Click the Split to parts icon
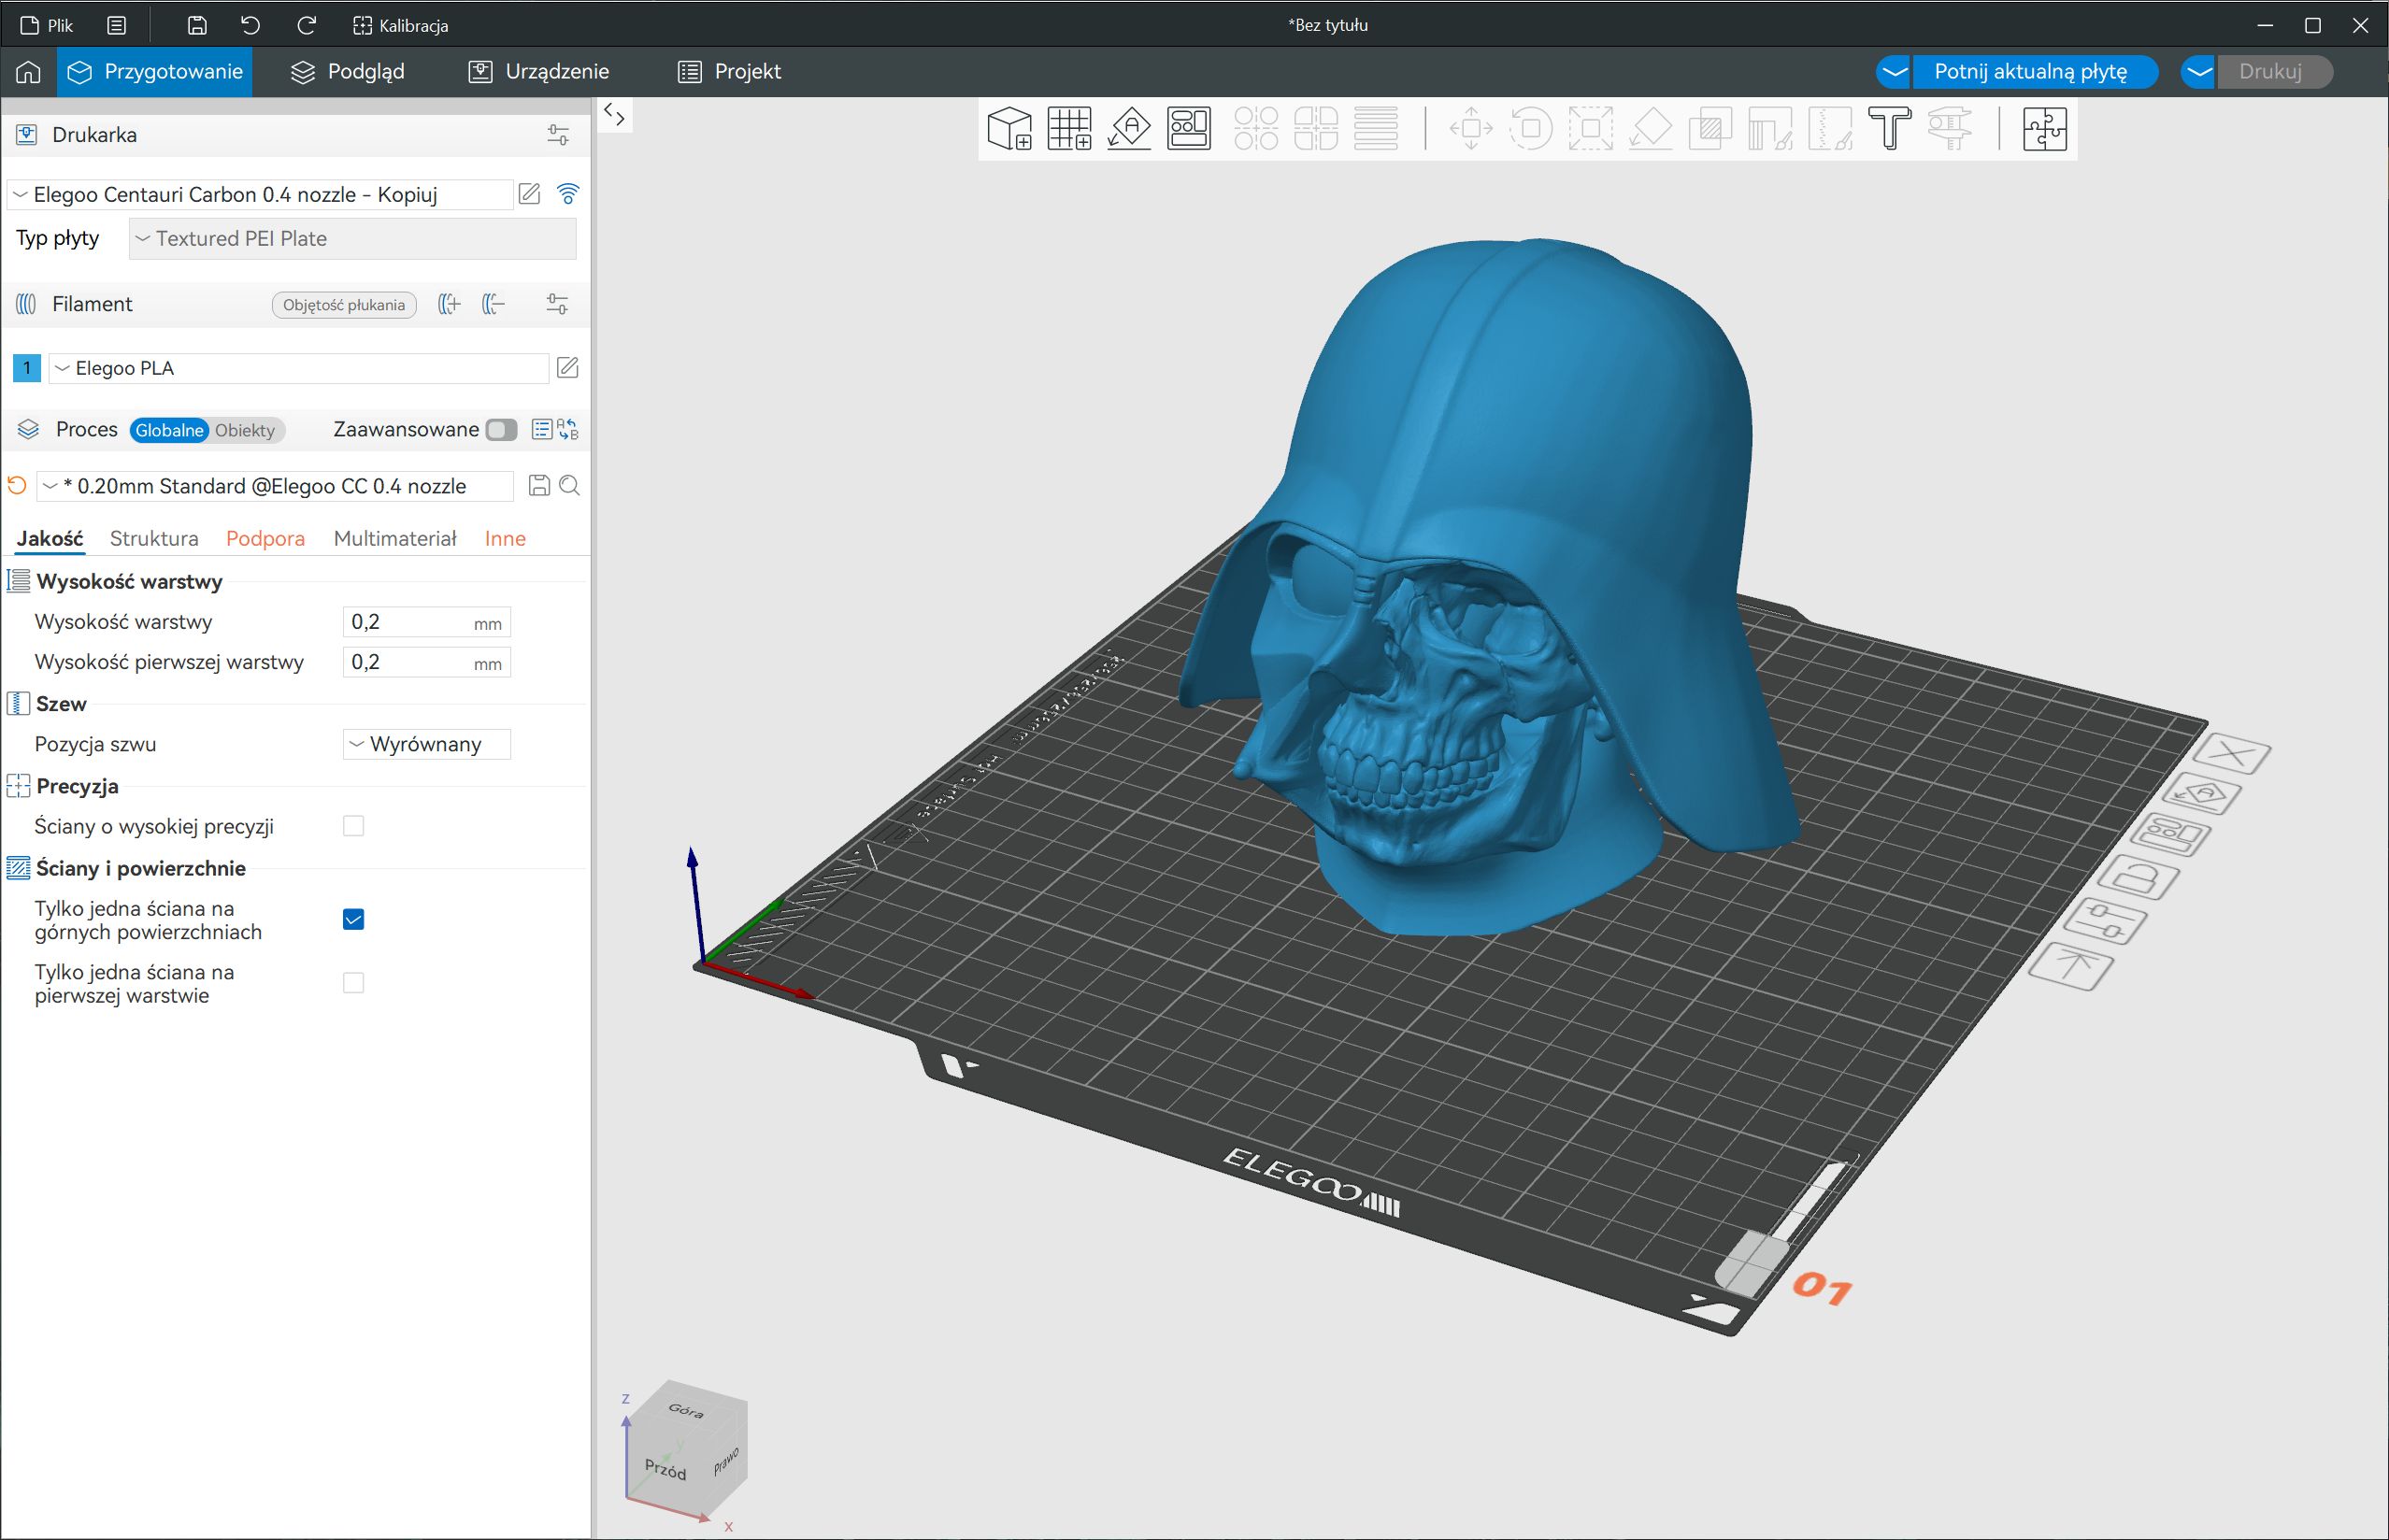This screenshot has width=2389, height=1540. coord(1316,128)
